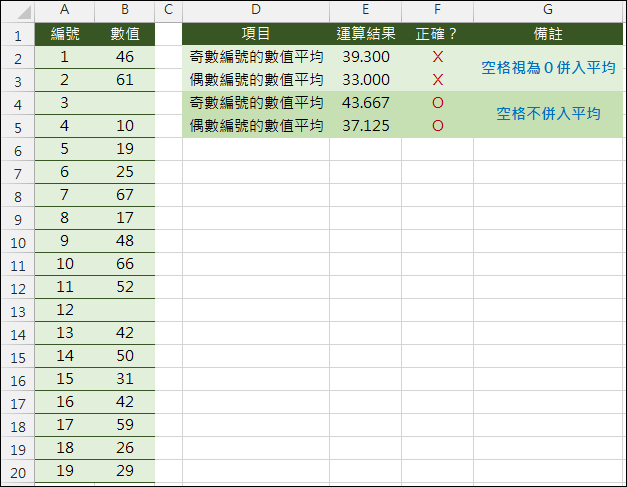Select column A header
627x487 pixels.
[x=65, y=10]
